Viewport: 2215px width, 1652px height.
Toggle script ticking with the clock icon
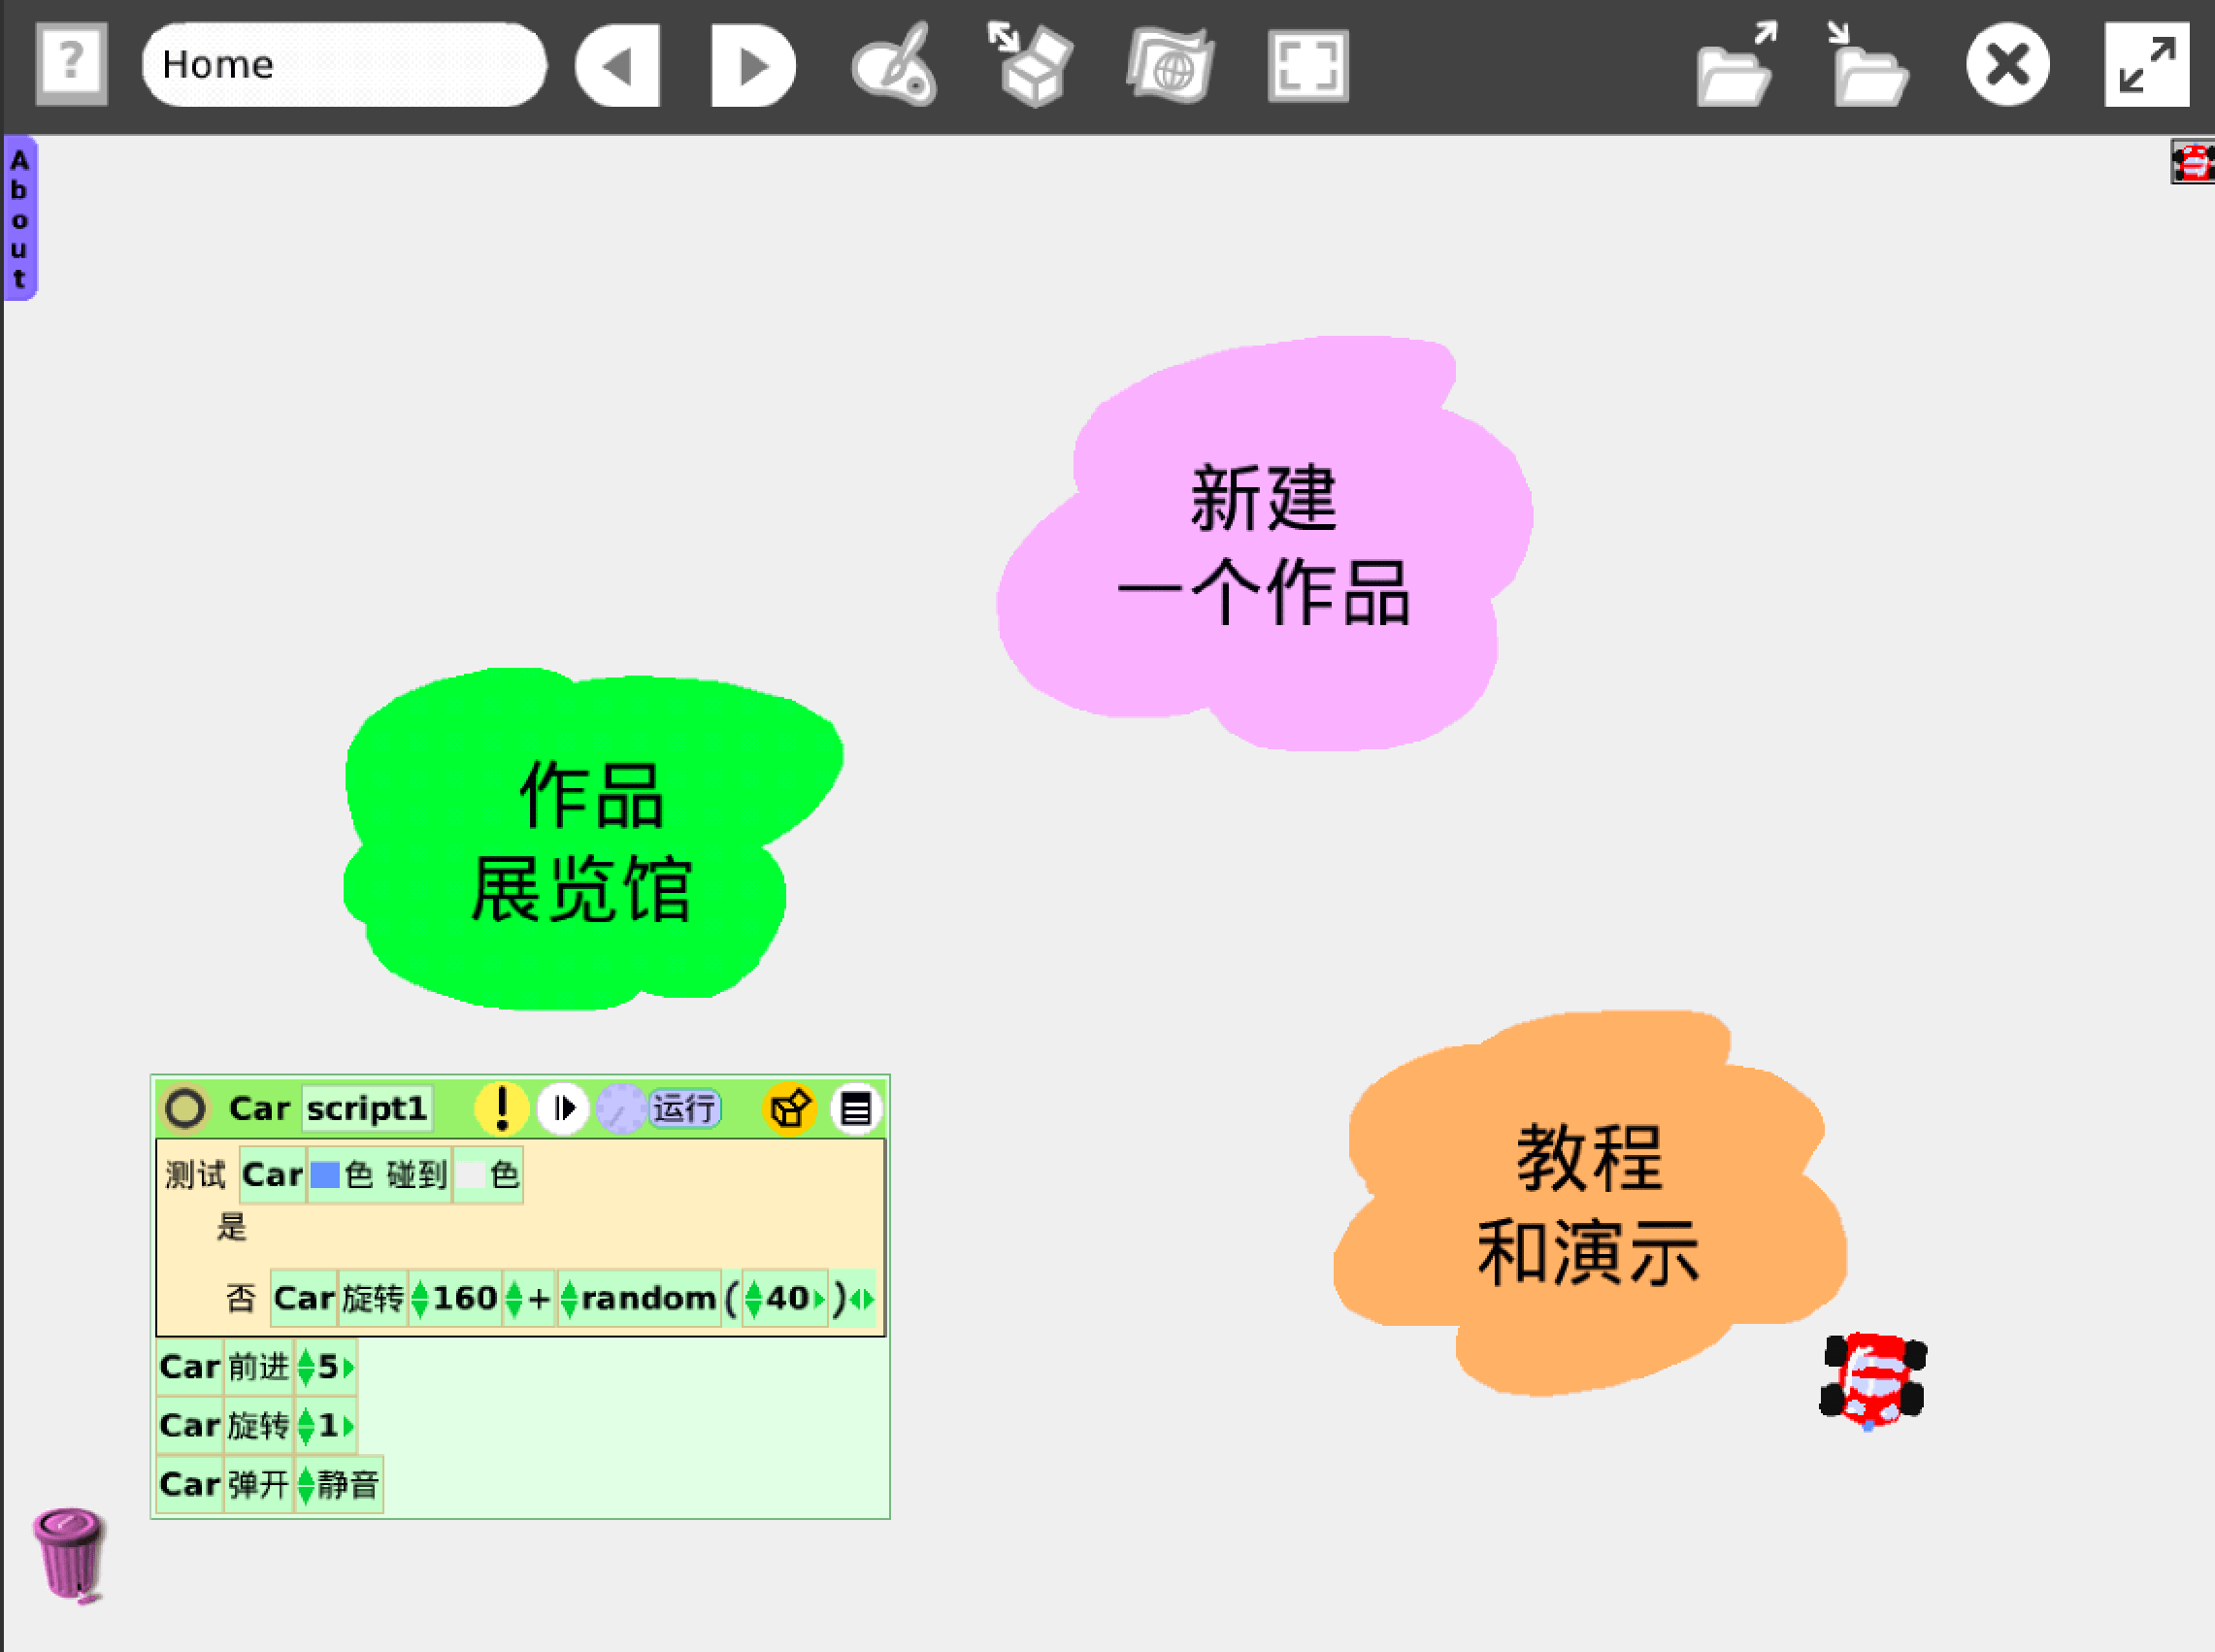[621, 1108]
